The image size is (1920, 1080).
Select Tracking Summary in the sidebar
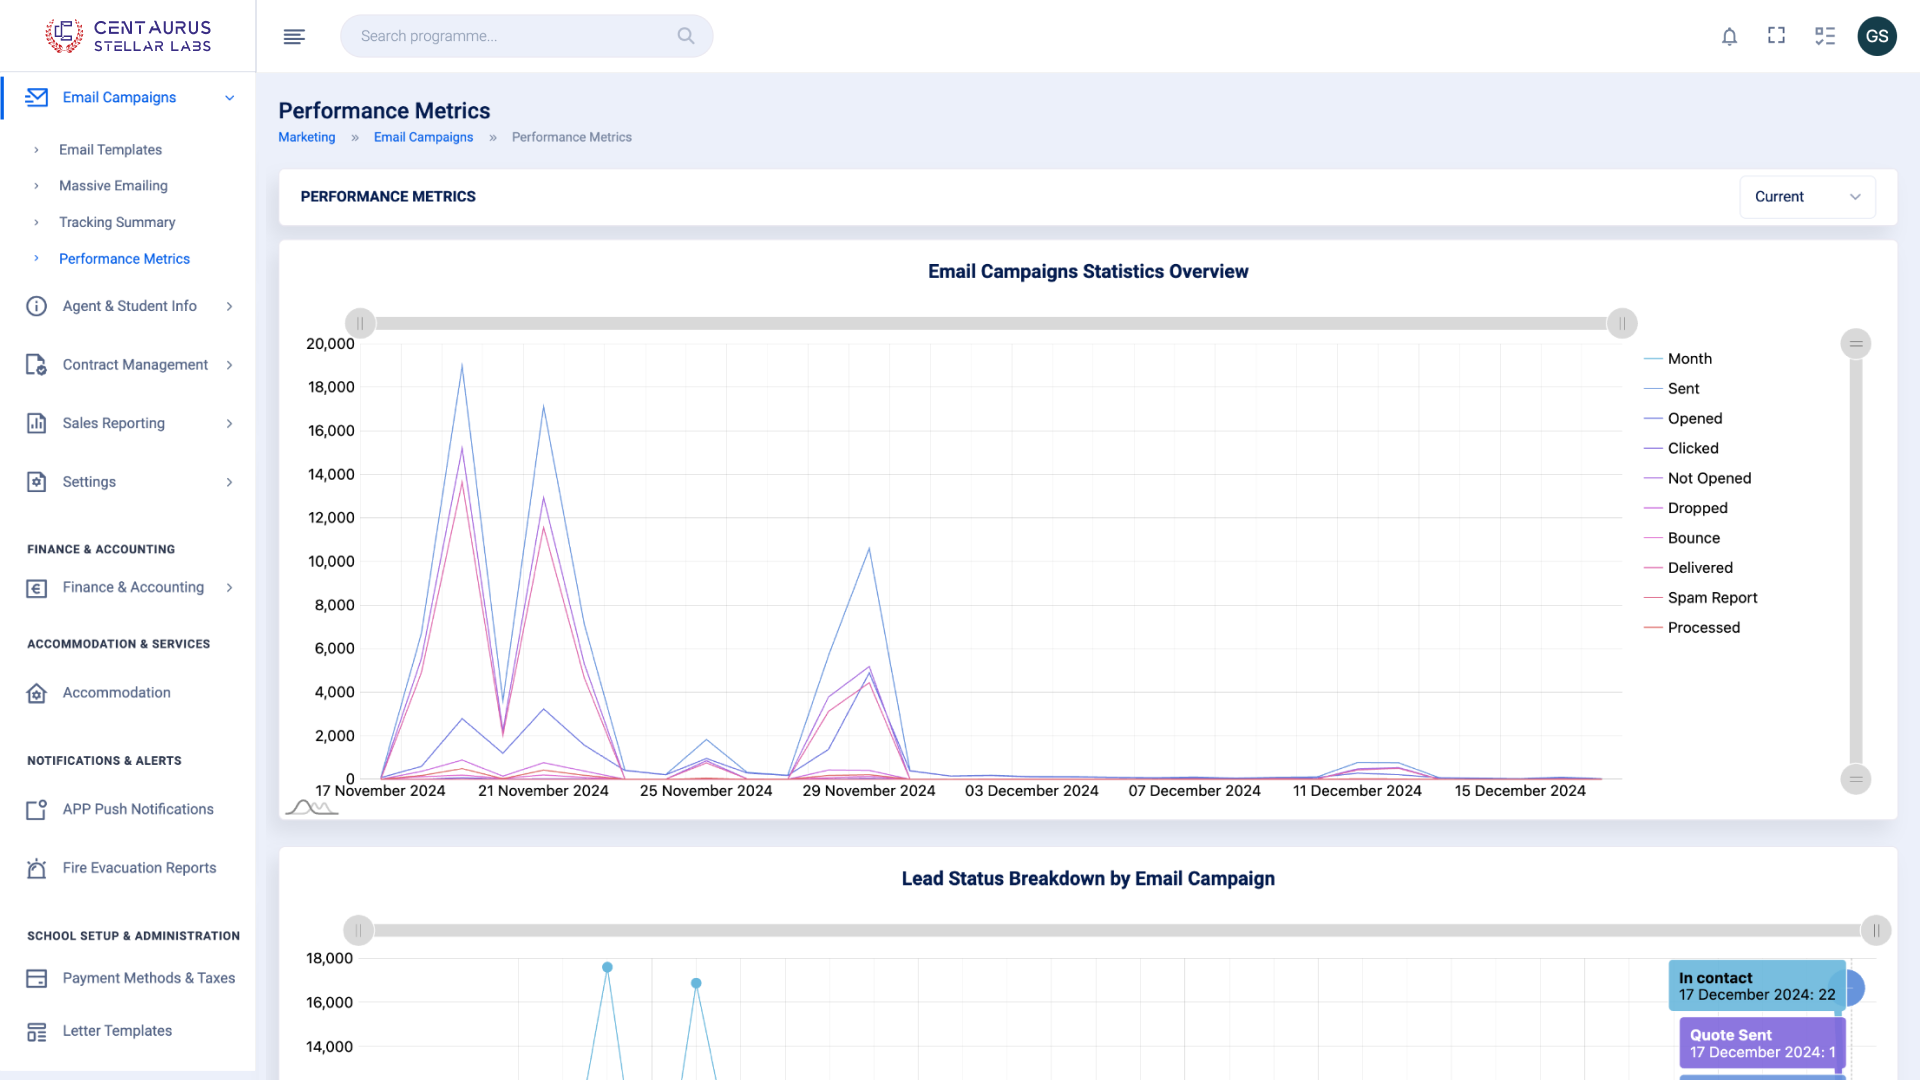coord(117,222)
